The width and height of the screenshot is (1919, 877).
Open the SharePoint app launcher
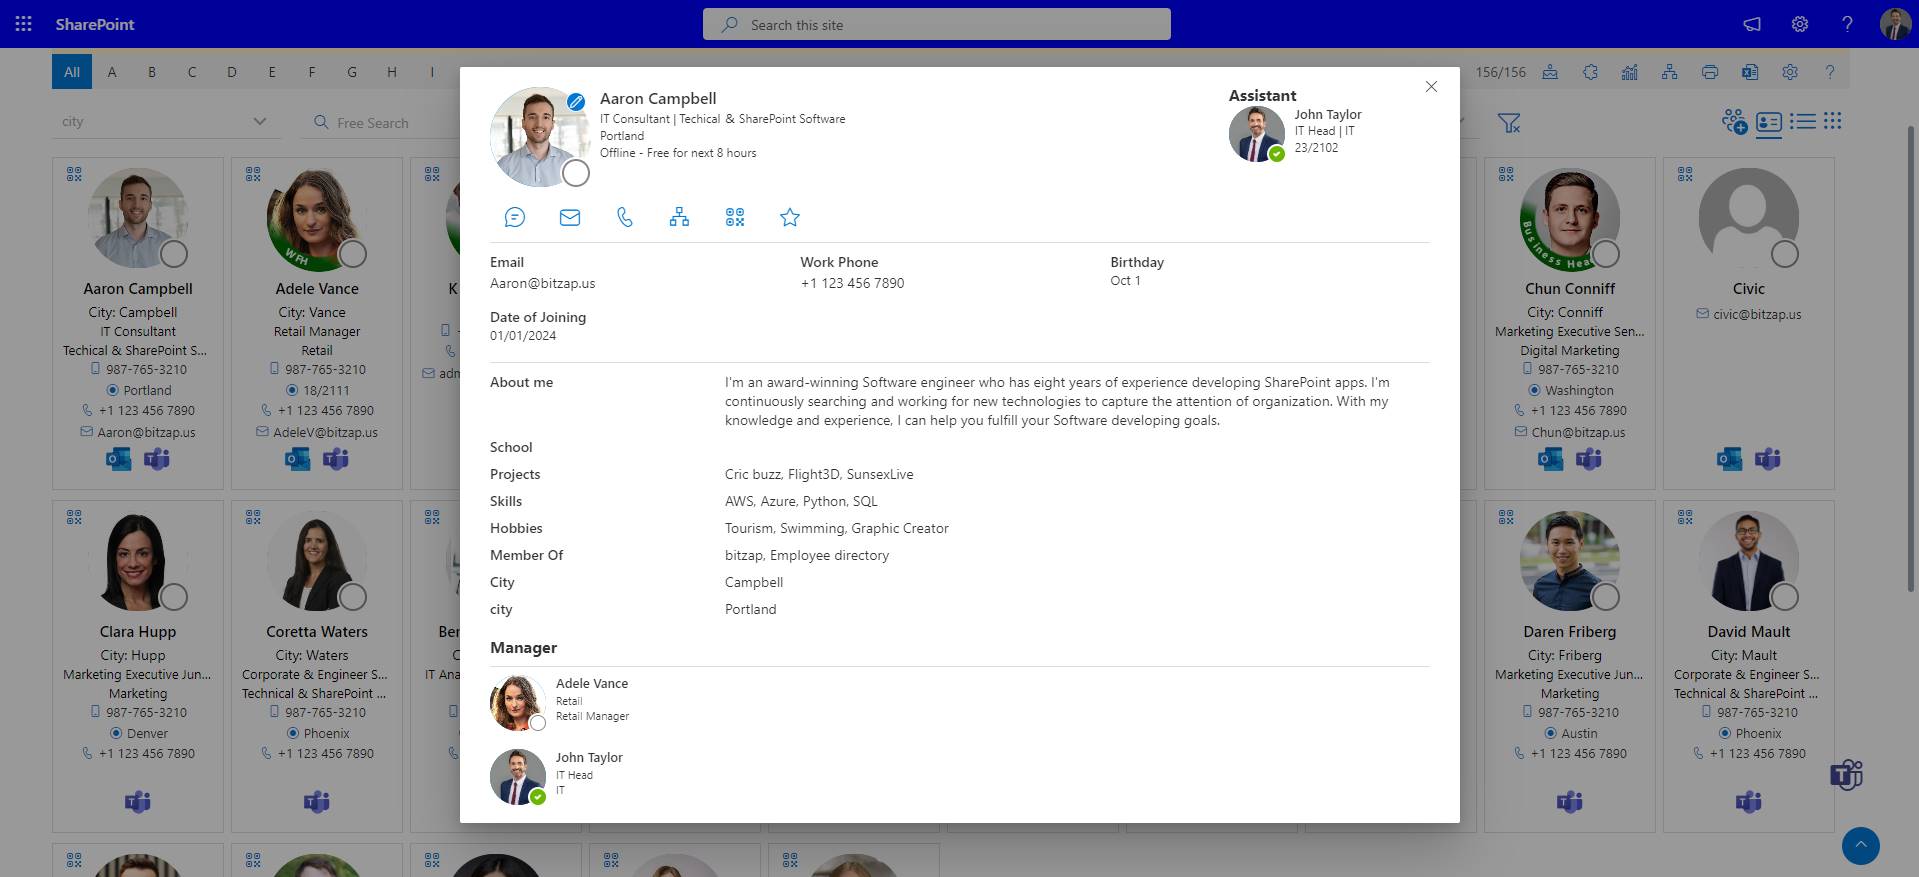(x=24, y=24)
